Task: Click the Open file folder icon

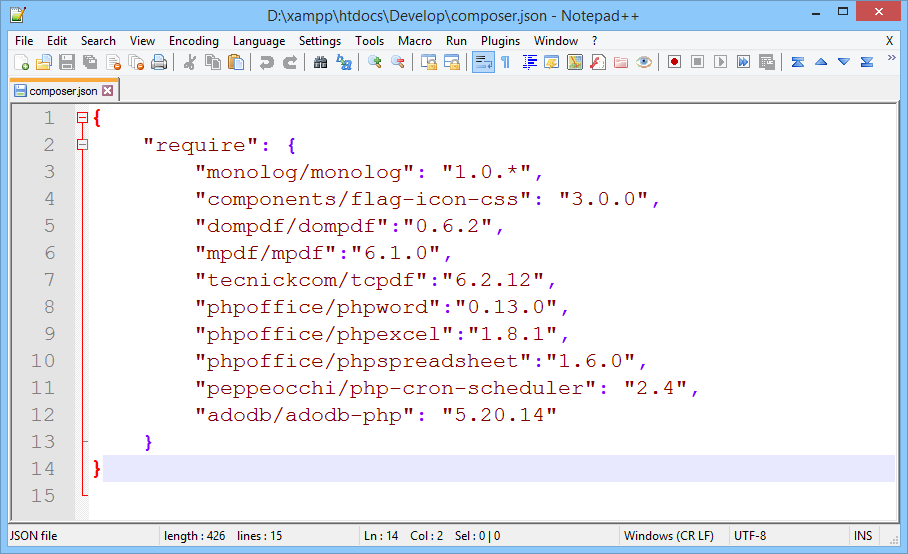Action: click(x=43, y=62)
